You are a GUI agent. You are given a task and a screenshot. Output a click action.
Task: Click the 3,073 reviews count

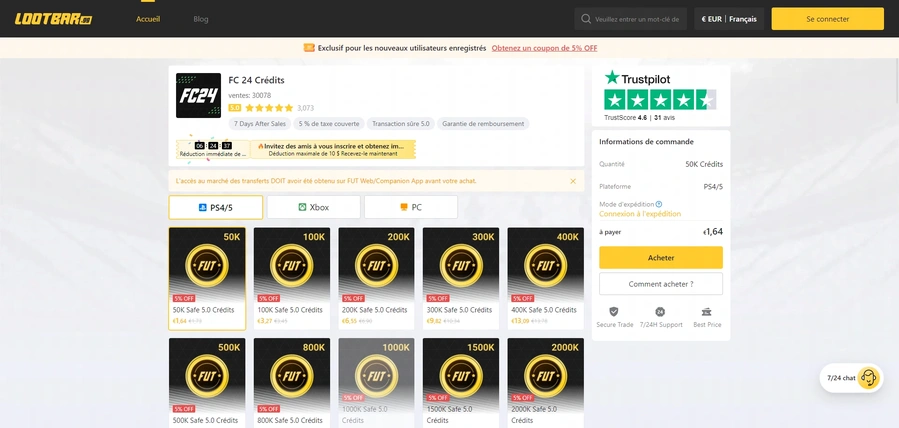[306, 108]
